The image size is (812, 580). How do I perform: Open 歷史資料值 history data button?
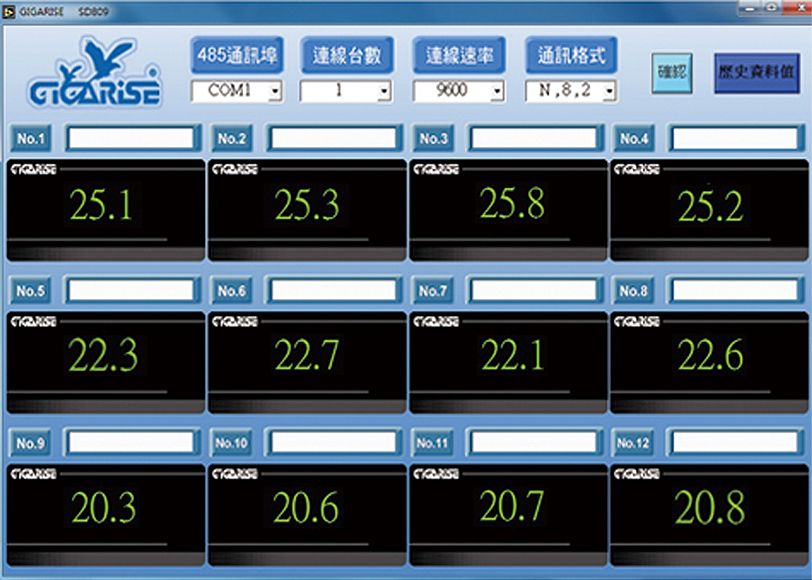(757, 73)
